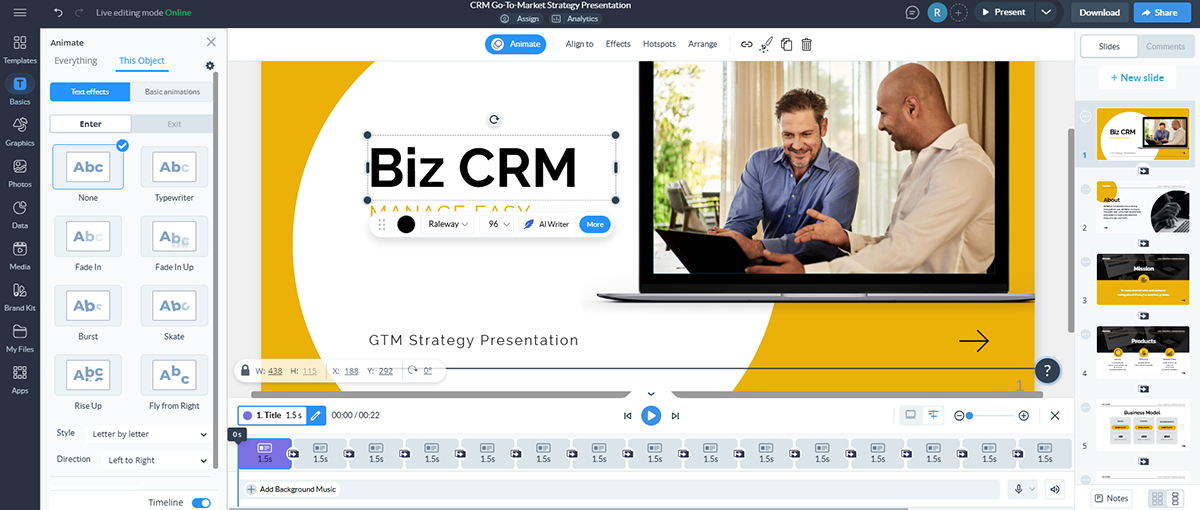Click the link icon in top toolbar
Viewport: 1200px width, 510px height.
pyautogui.click(x=746, y=44)
